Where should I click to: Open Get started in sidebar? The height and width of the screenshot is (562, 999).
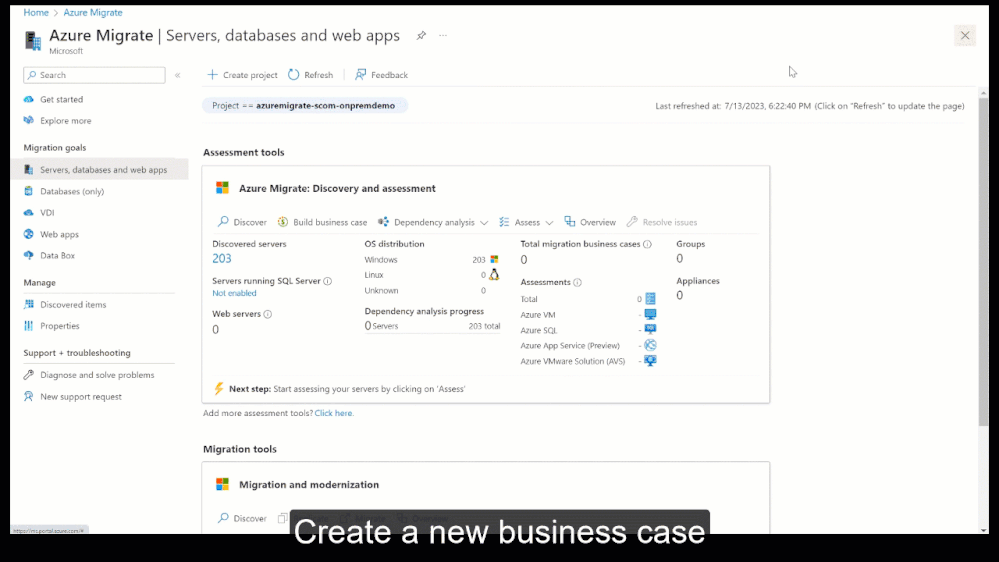point(61,99)
